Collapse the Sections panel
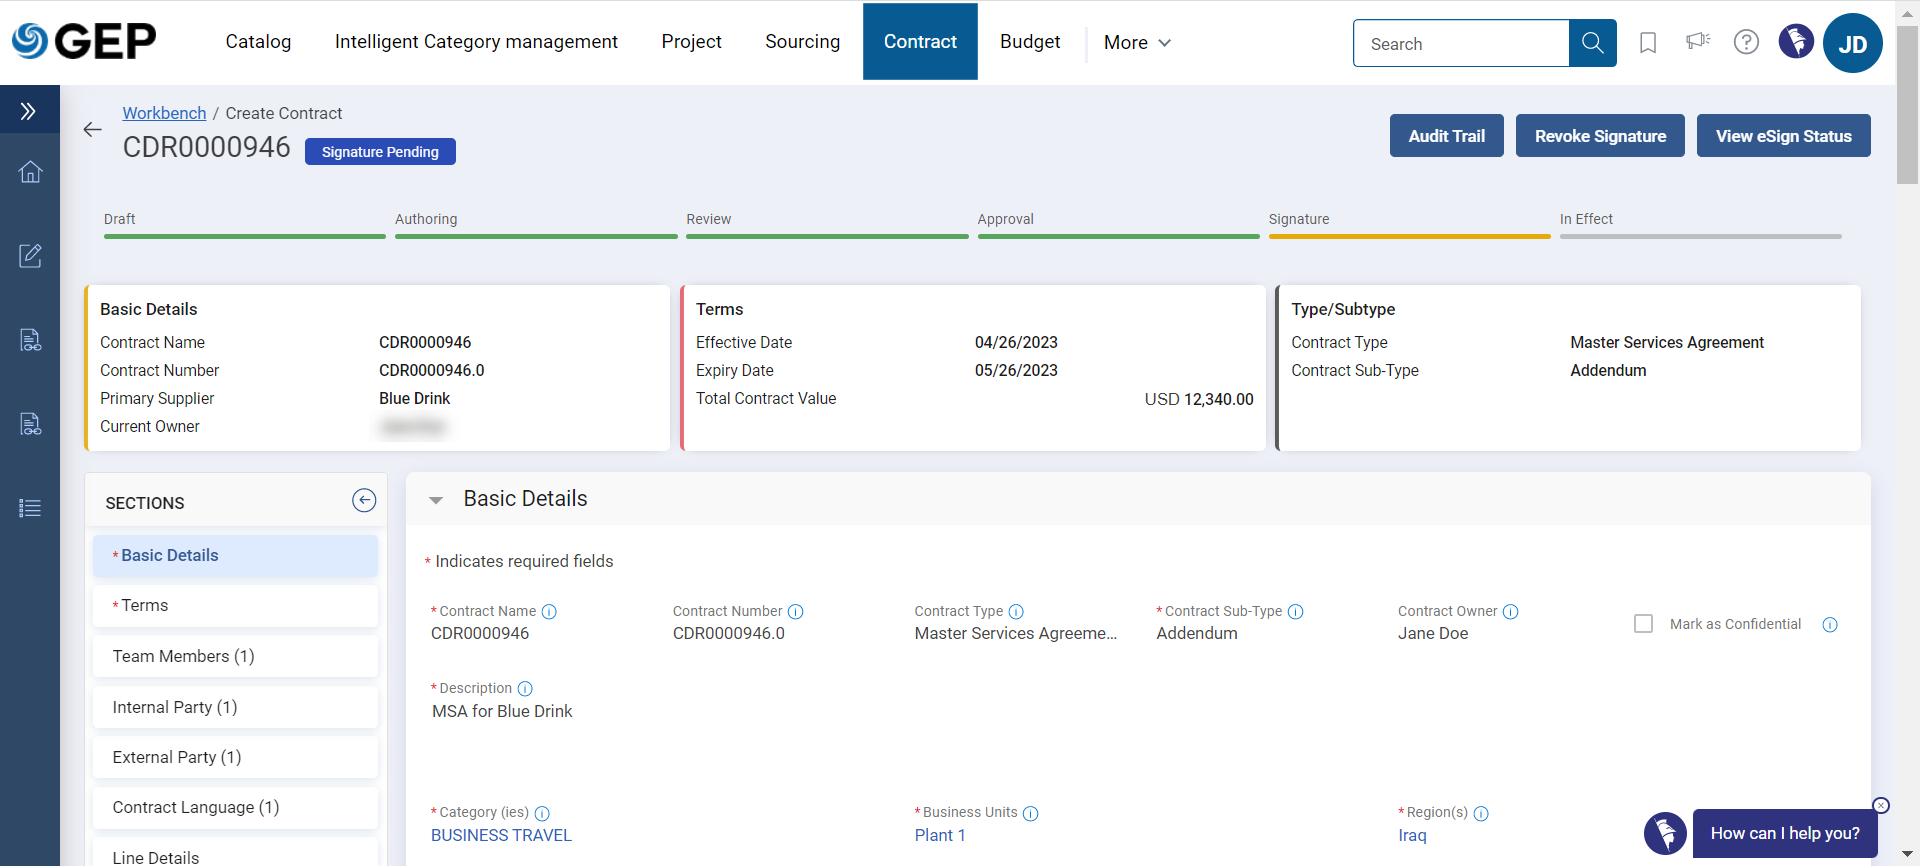The width and height of the screenshot is (1920, 866). coord(364,501)
